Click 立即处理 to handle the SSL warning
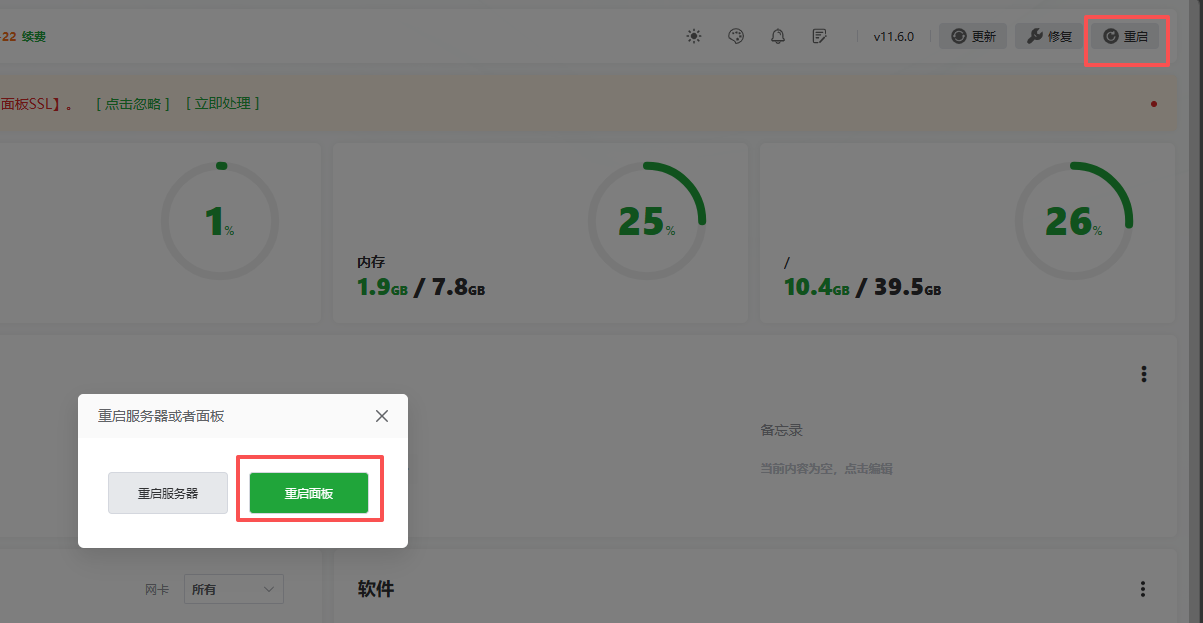The width and height of the screenshot is (1203, 623). 222,103
